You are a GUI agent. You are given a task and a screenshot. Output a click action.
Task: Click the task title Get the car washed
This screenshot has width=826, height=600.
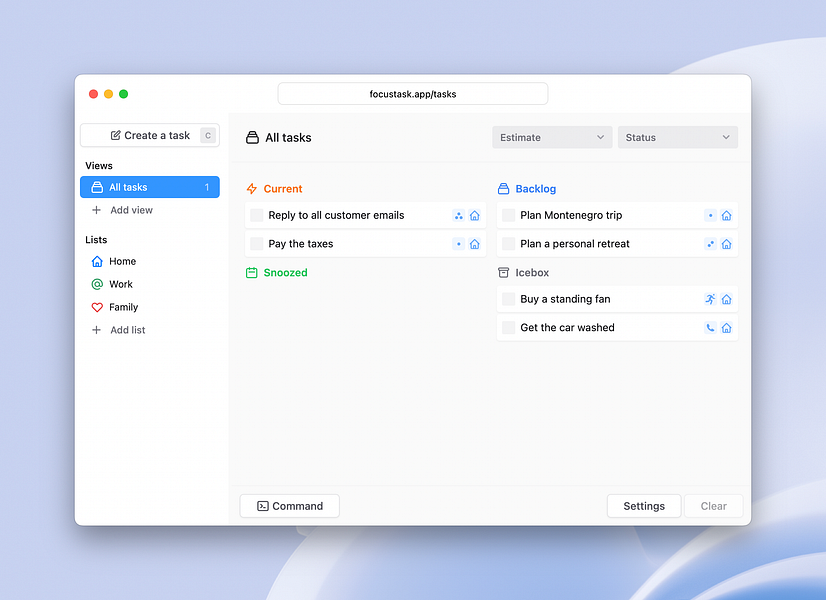pyautogui.click(x=567, y=328)
